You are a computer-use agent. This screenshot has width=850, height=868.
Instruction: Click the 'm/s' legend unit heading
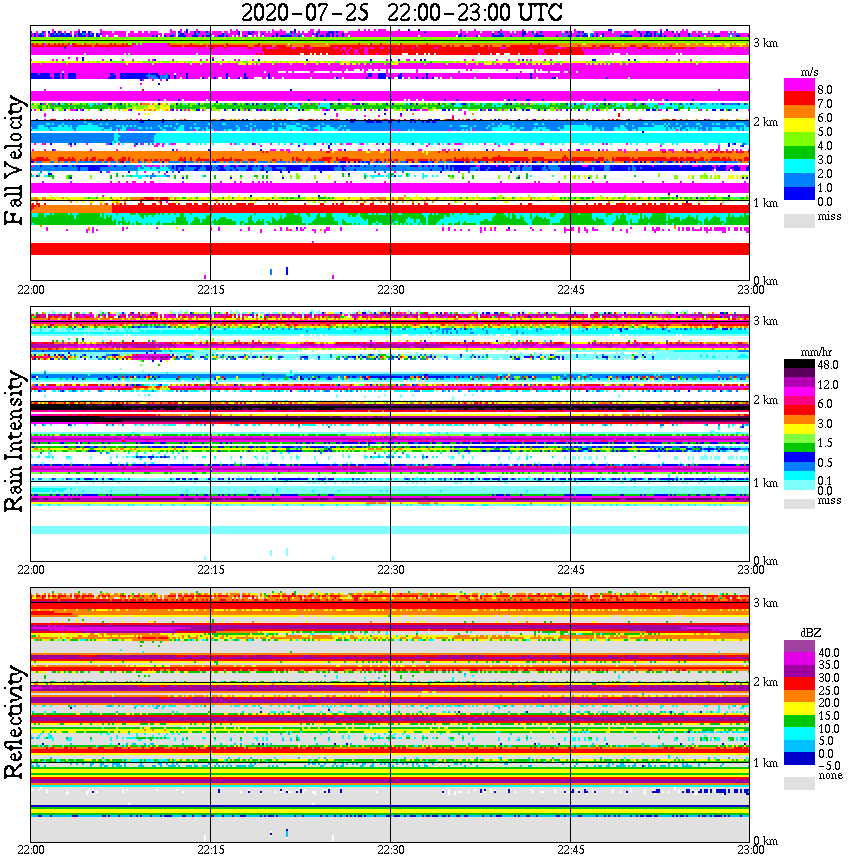click(809, 73)
